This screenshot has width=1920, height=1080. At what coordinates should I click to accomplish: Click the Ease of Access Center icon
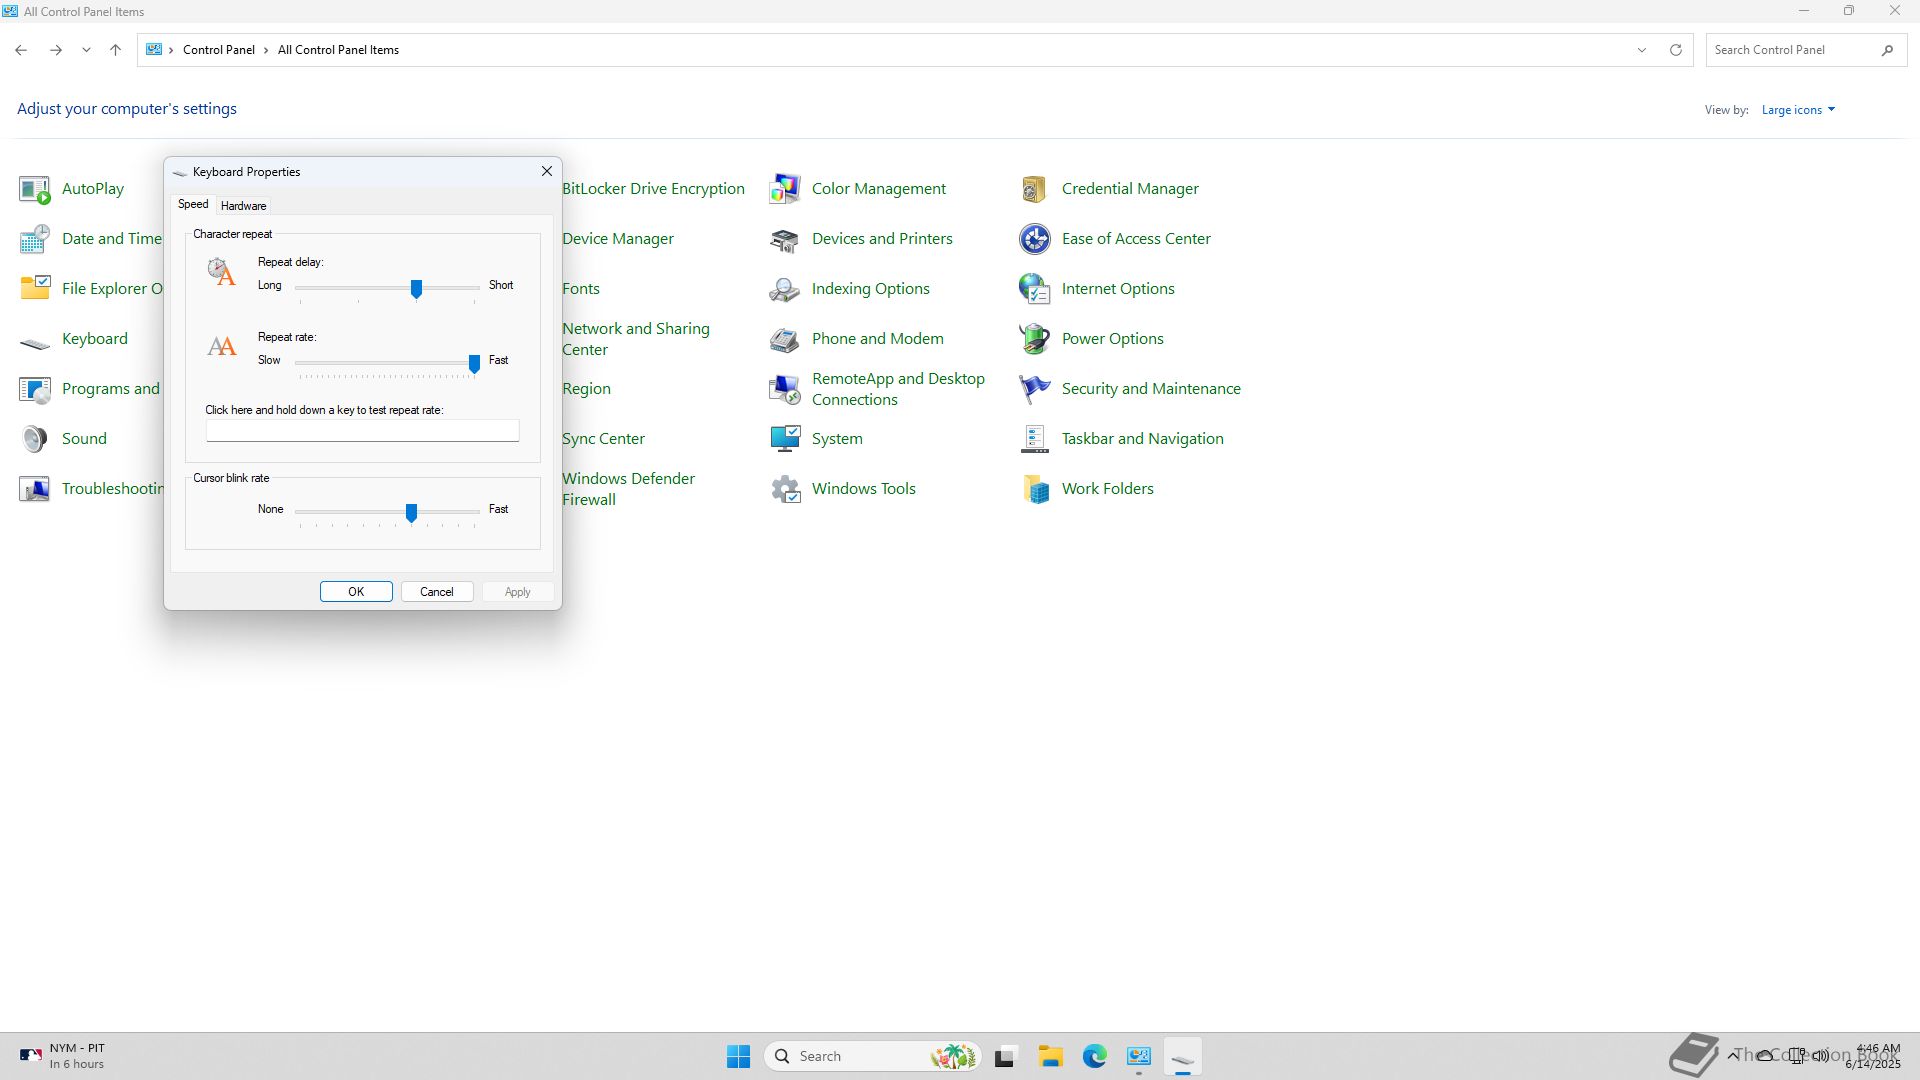pos(1034,239)
